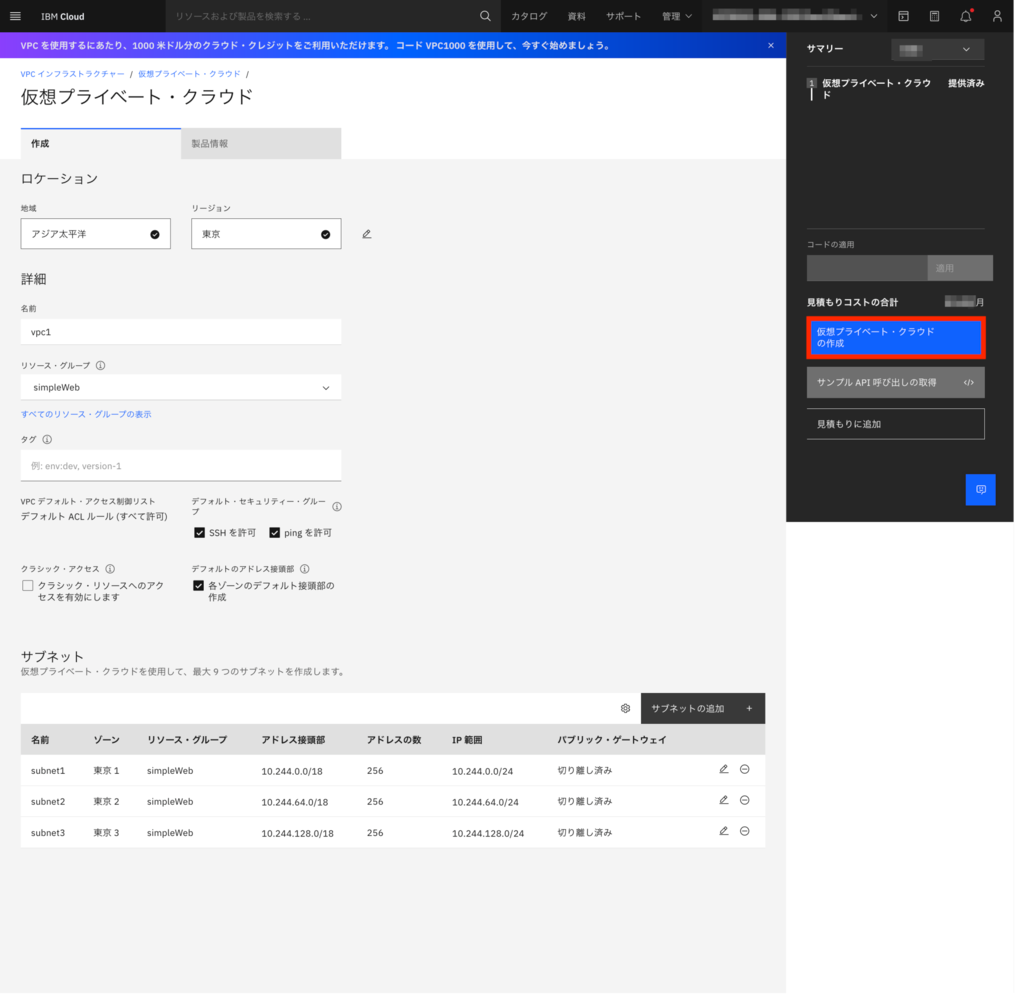
Task: Click the IBM Cloud logo
Action: click(x=63, y=16)
